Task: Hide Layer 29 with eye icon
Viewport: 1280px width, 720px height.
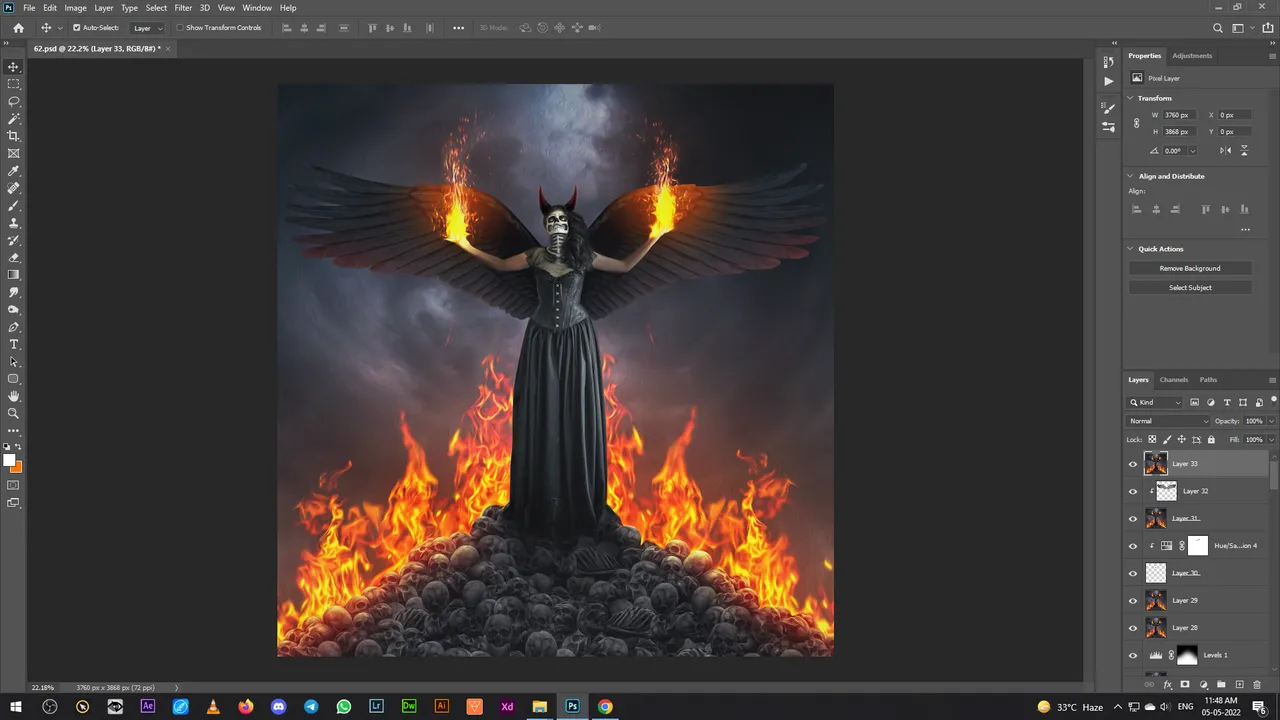Action: 1133,601
